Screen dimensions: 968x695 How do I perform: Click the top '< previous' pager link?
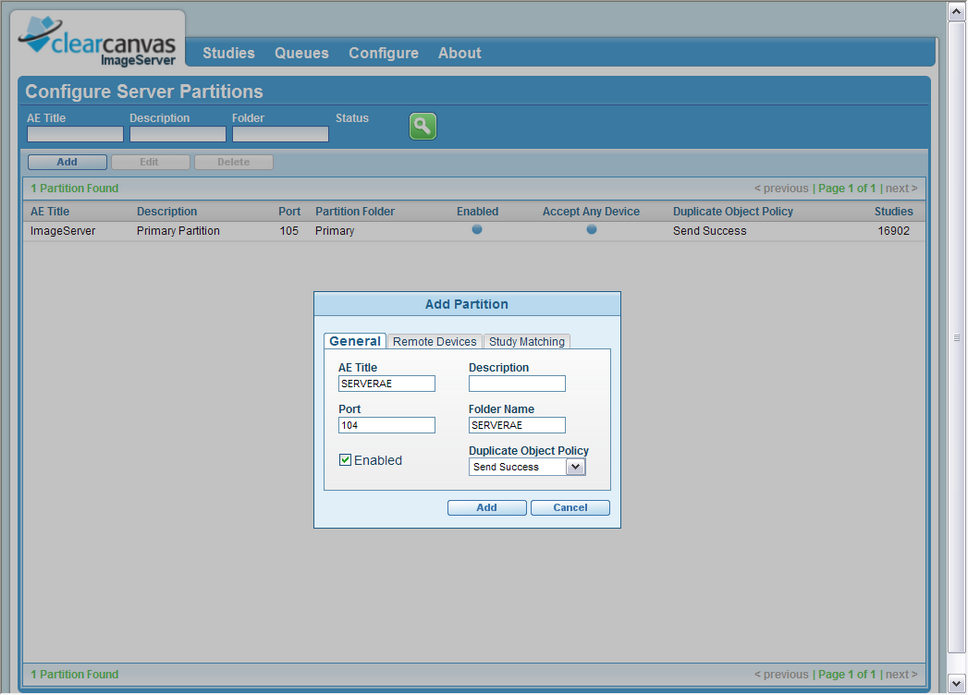pos(781,188)
